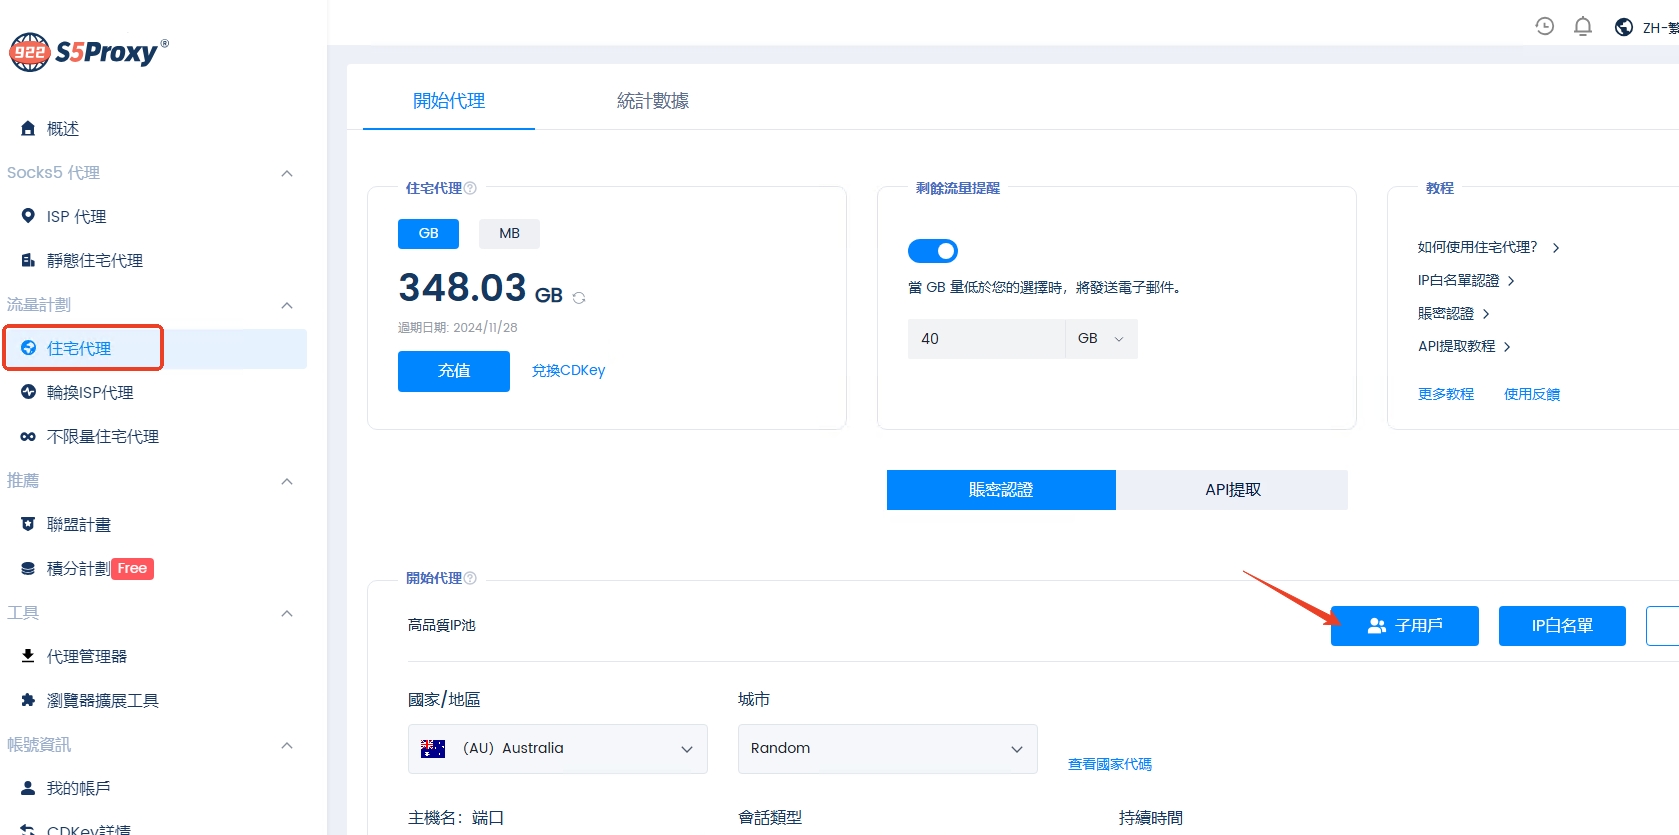Click the 充值 recharge button
1679x835 pixels.
pyautogui.click(x=453, y=371)
